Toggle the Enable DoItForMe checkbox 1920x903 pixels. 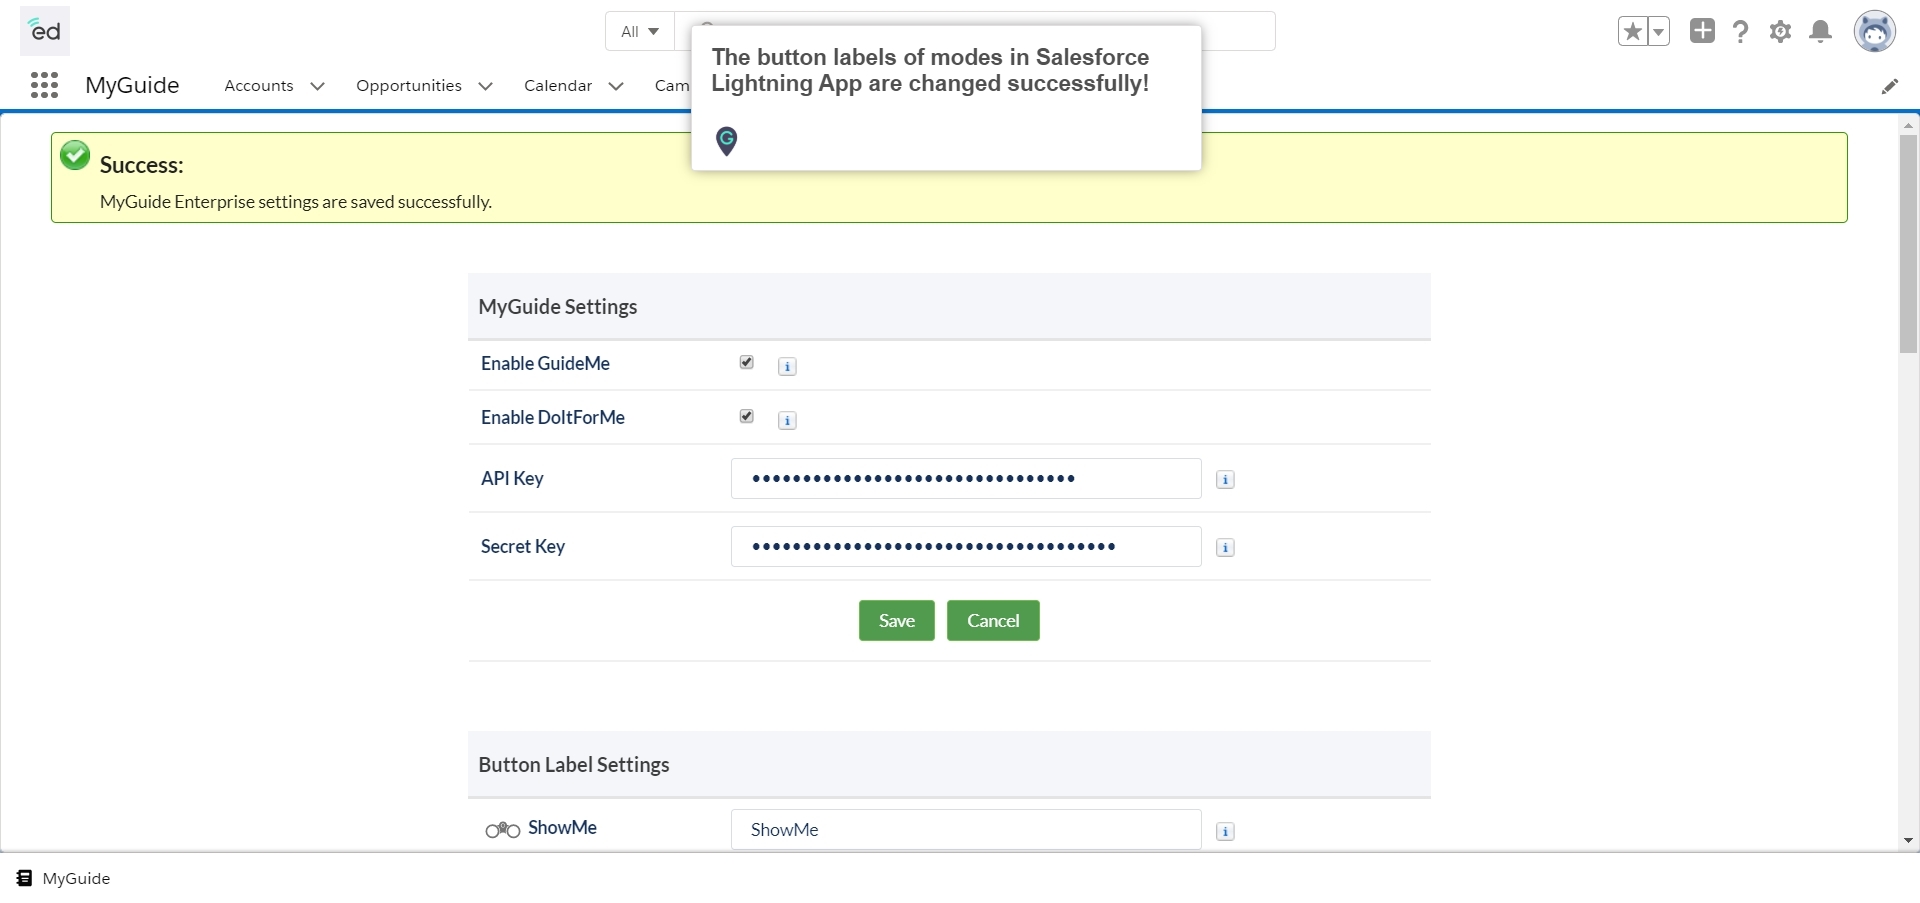[746, 416]
